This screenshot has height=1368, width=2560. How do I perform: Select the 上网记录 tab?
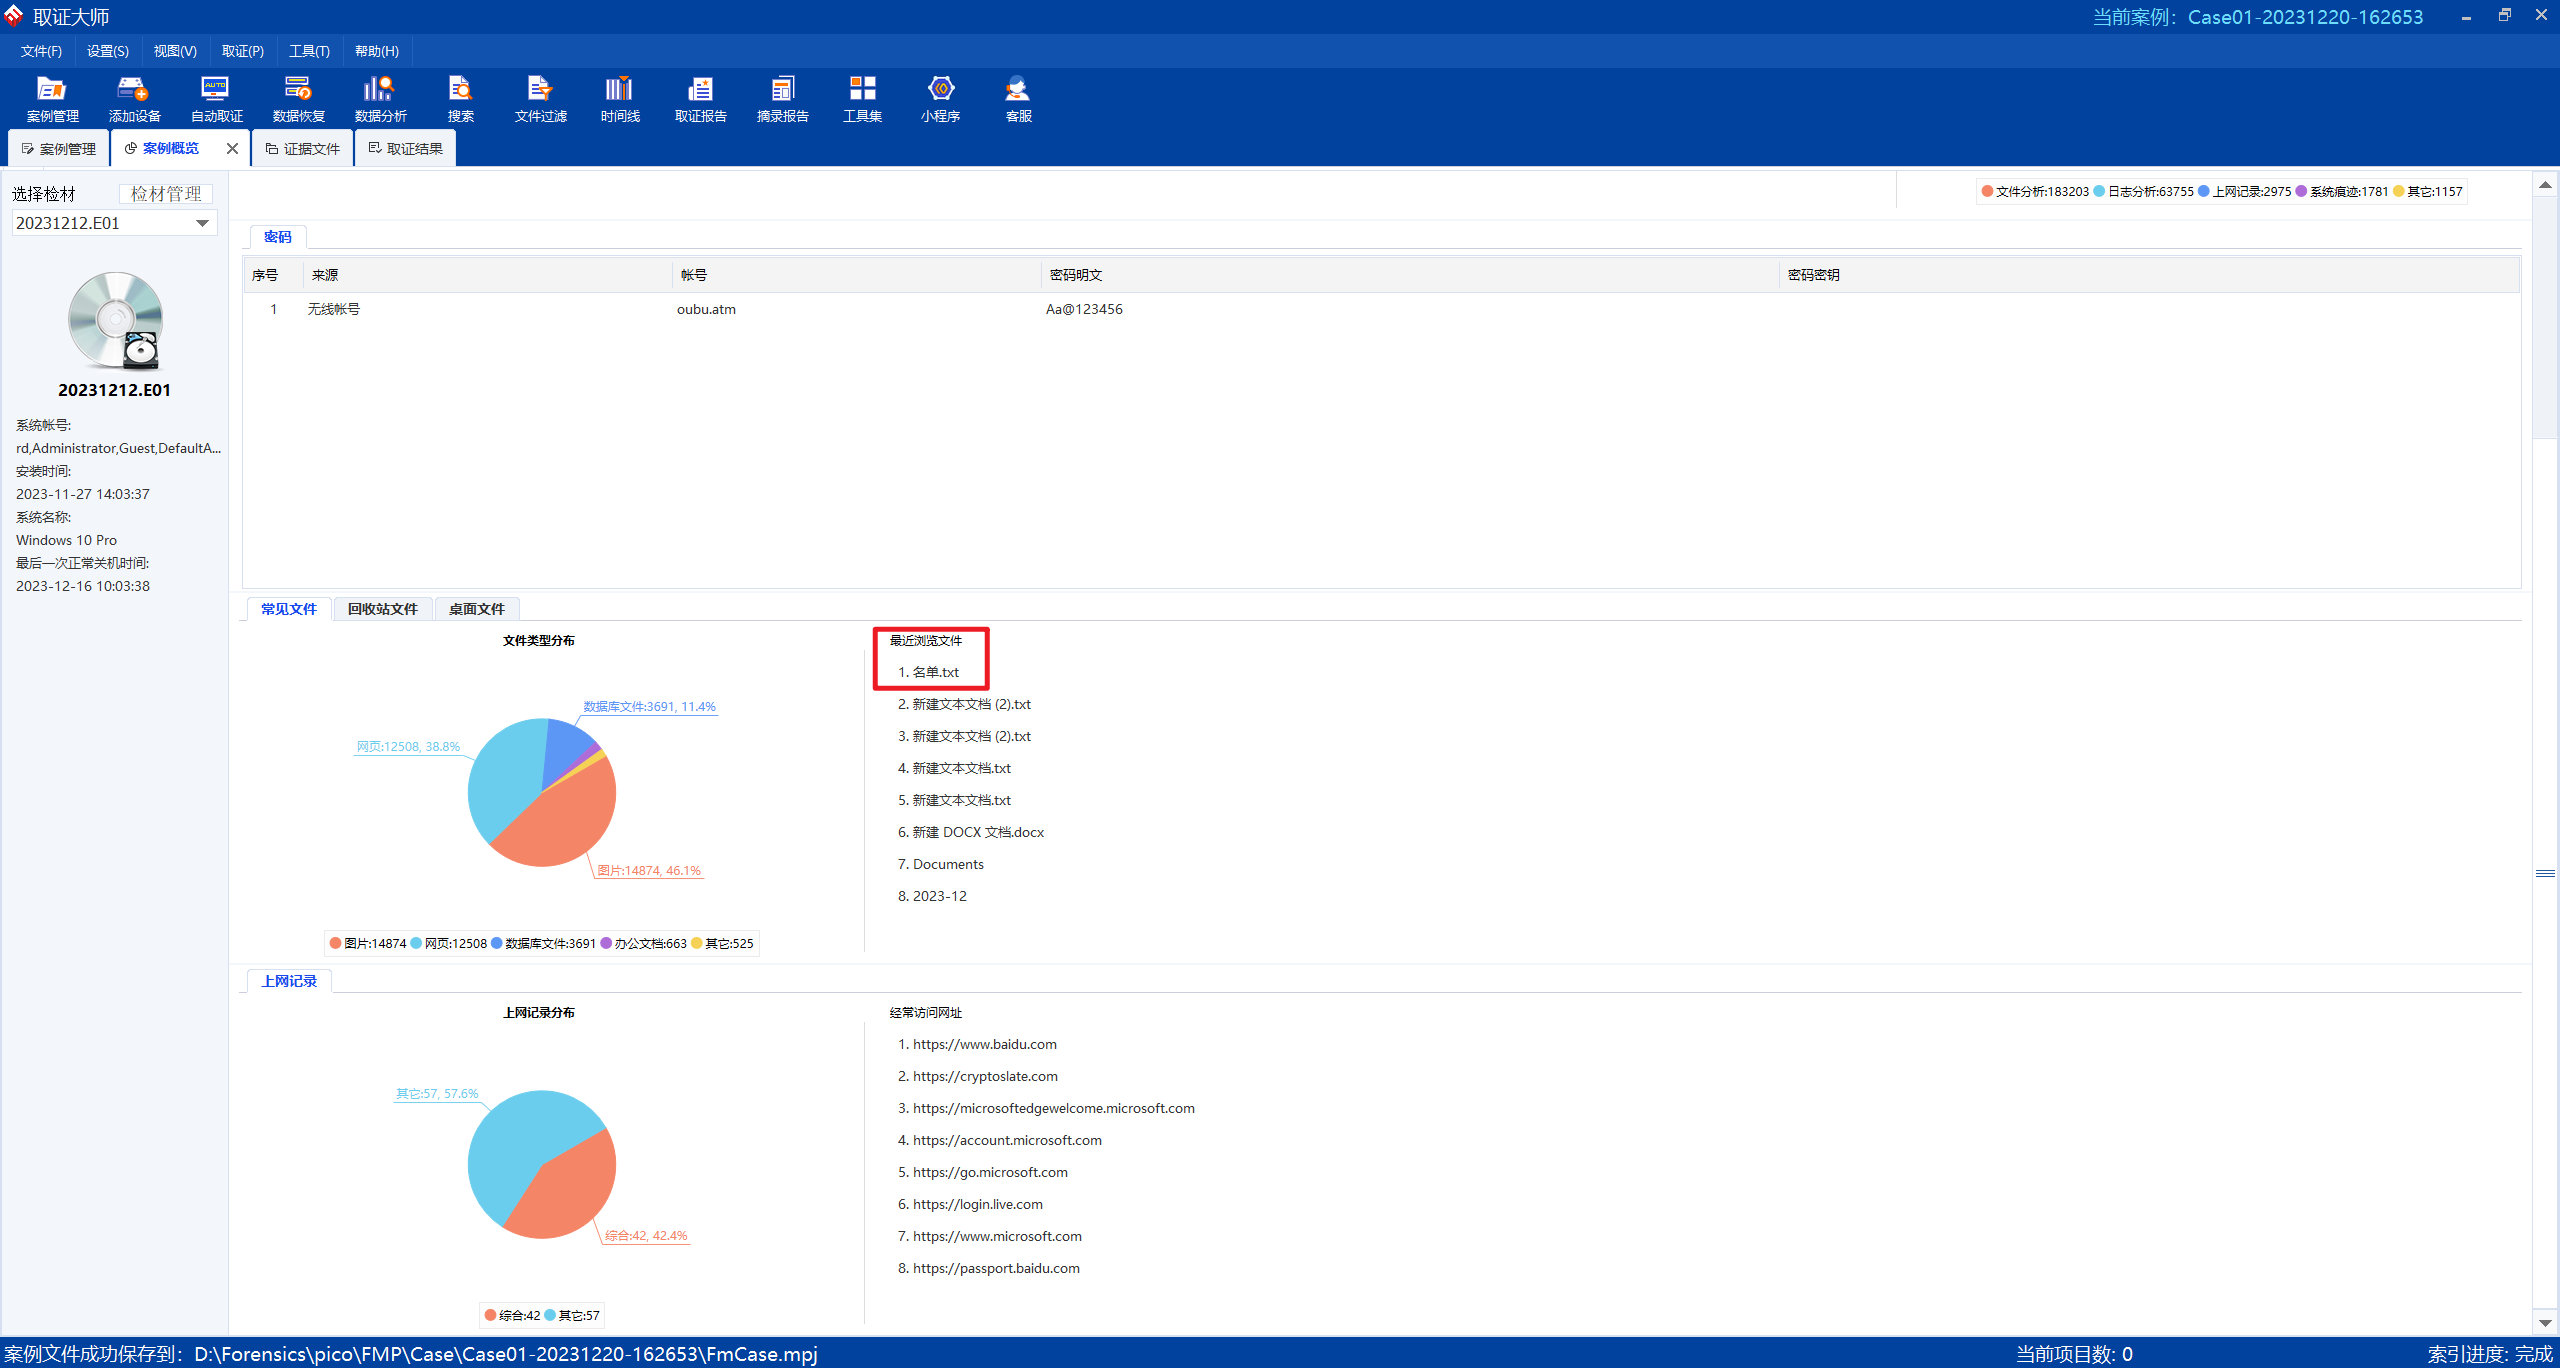click(x=289, y=981)
